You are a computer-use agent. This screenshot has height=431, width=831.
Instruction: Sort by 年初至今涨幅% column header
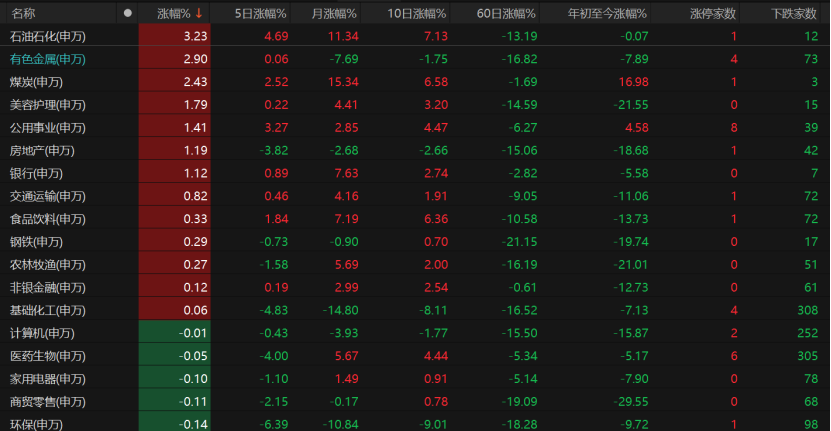pyautogui.click(x=607, y=14)
